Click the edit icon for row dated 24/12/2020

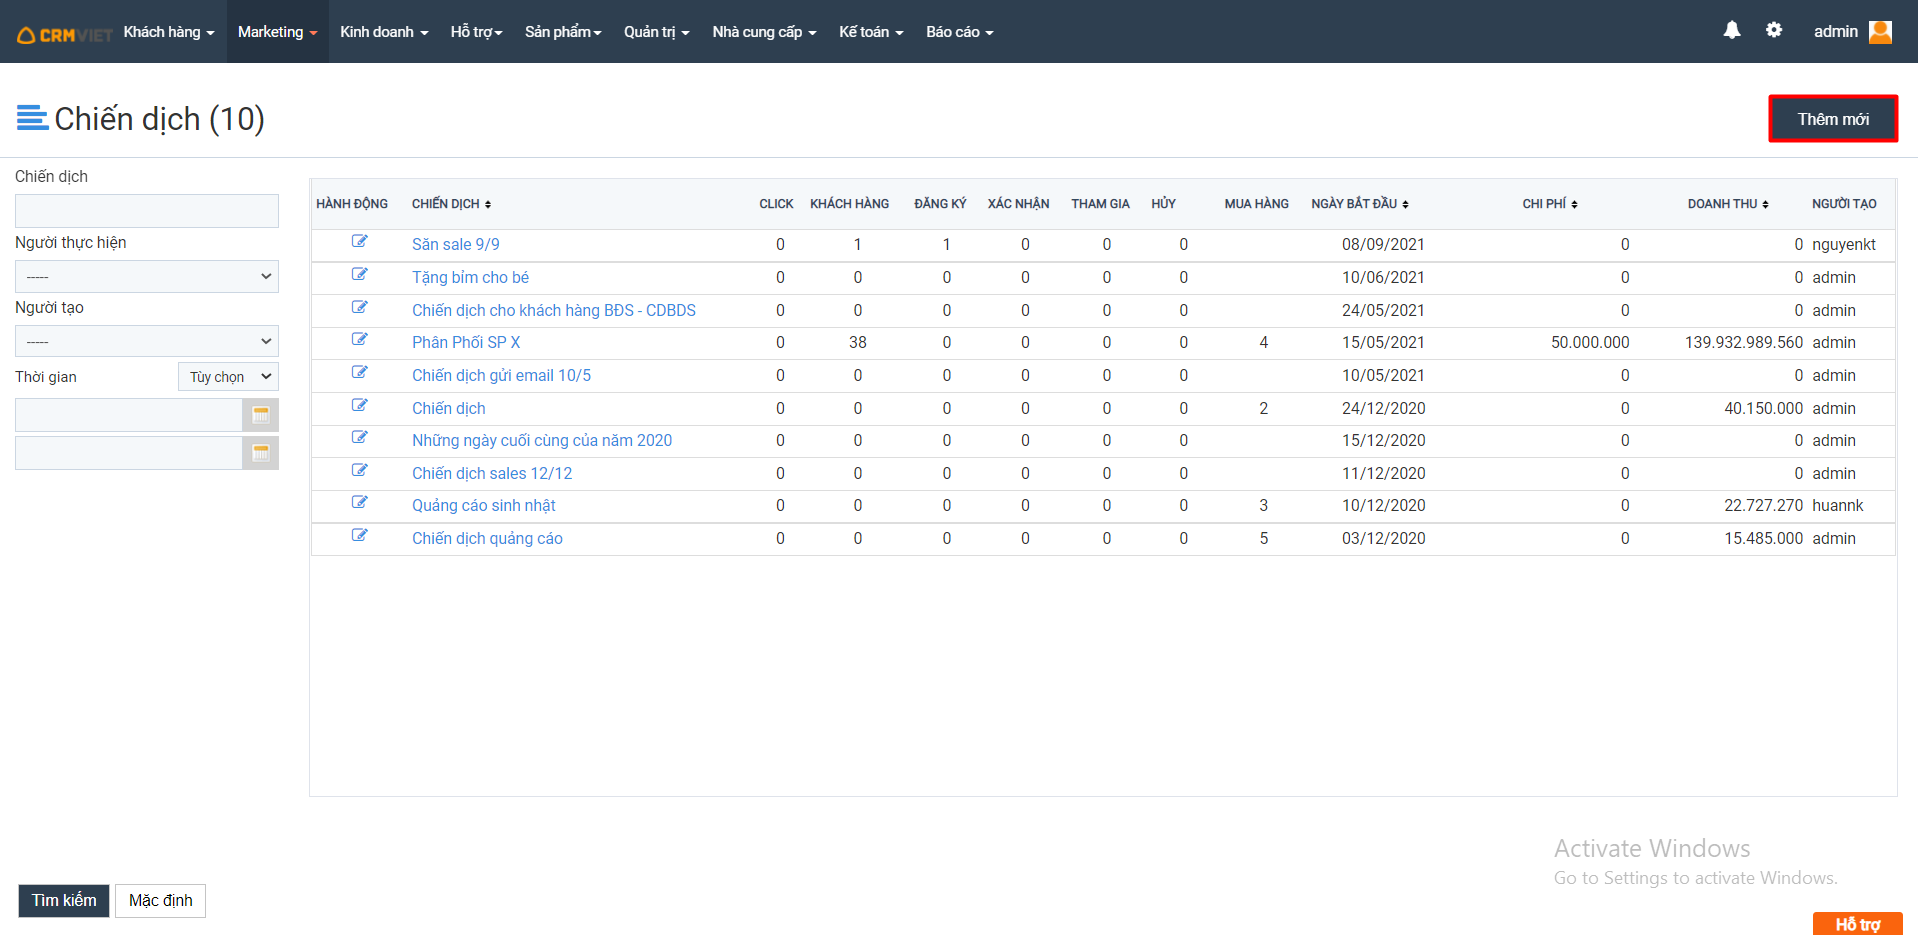pyautogui.click(x=360, y=405)
